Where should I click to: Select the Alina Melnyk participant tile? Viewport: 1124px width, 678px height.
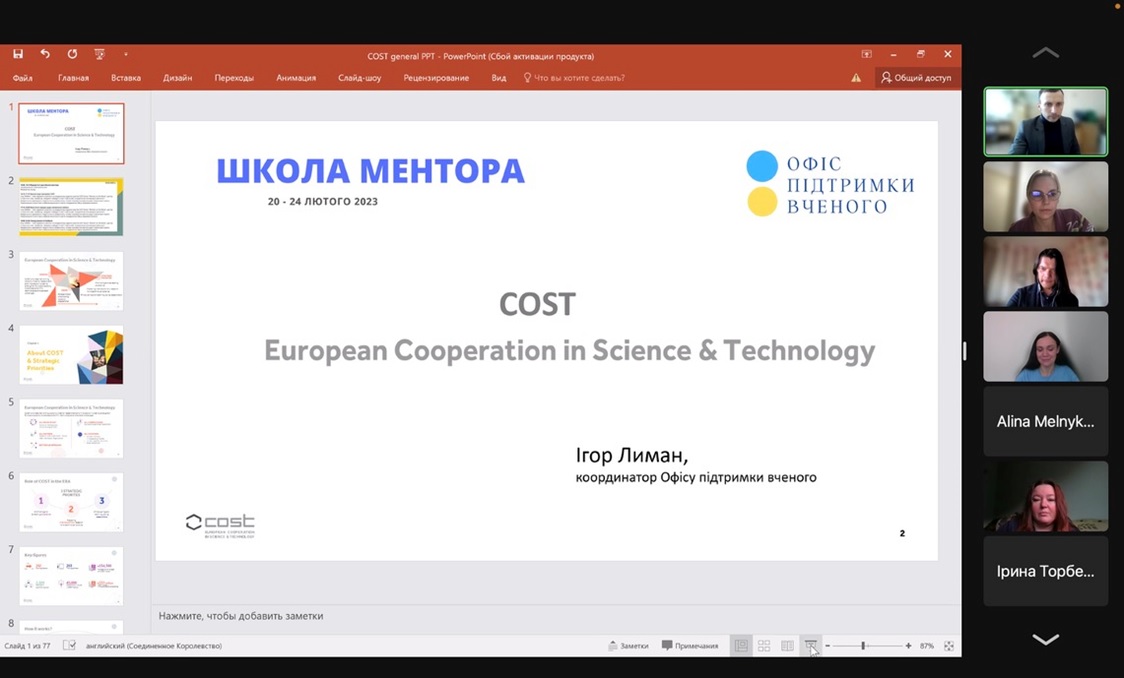(x=1045, y=421)
